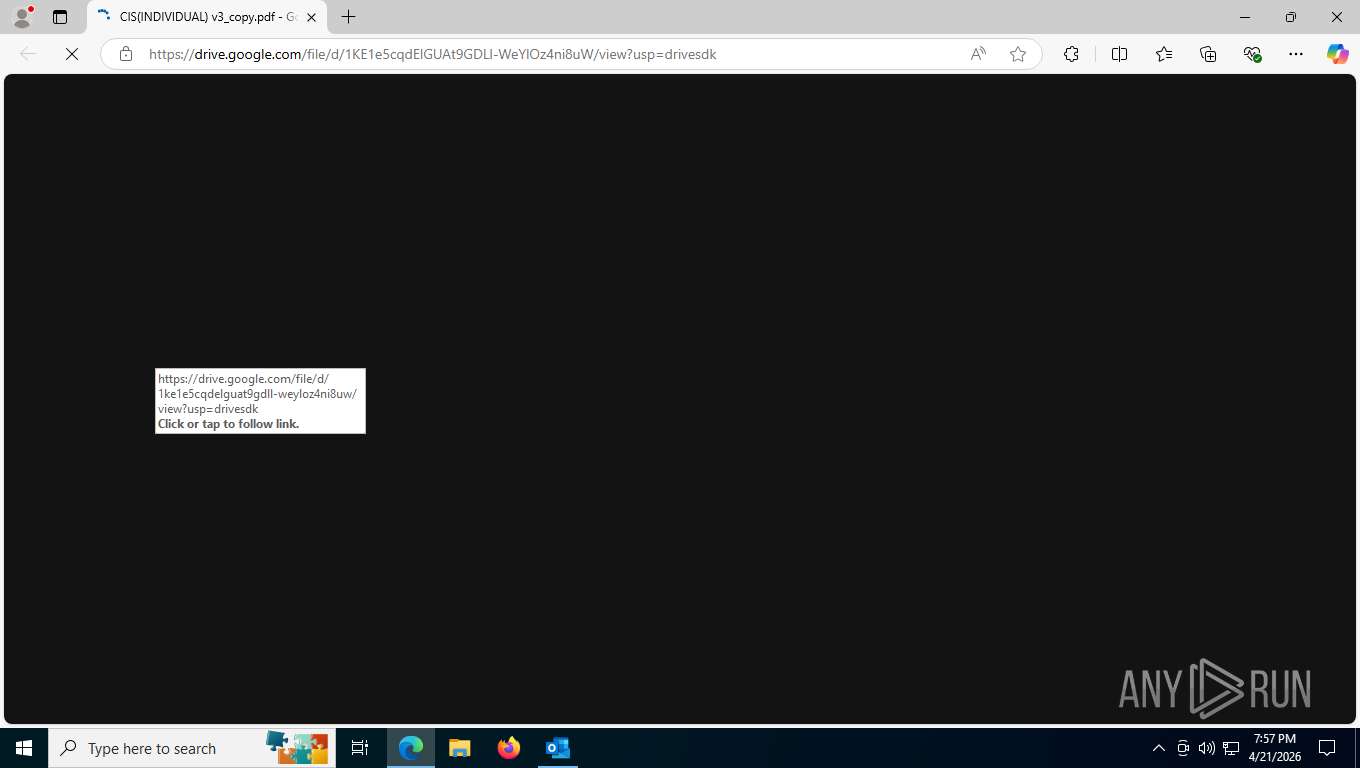Open network status in tray

(1231, 748)
